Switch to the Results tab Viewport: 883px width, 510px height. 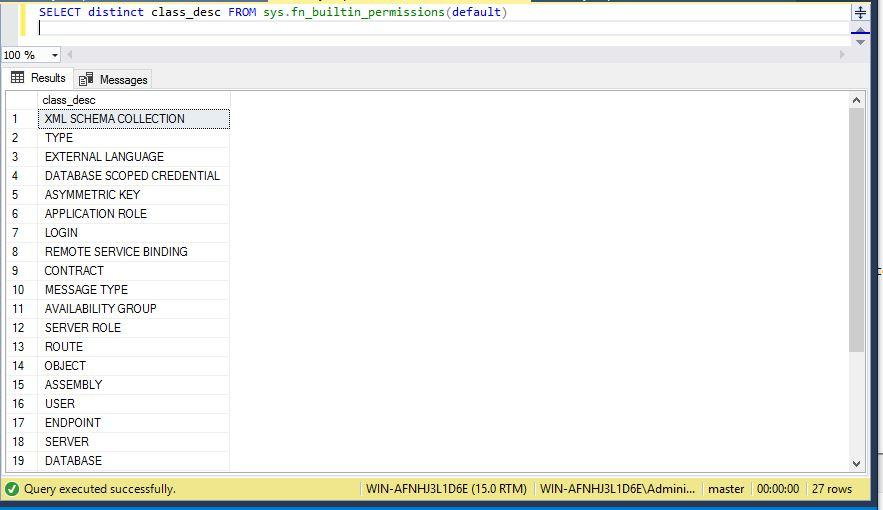pos(38,78)
